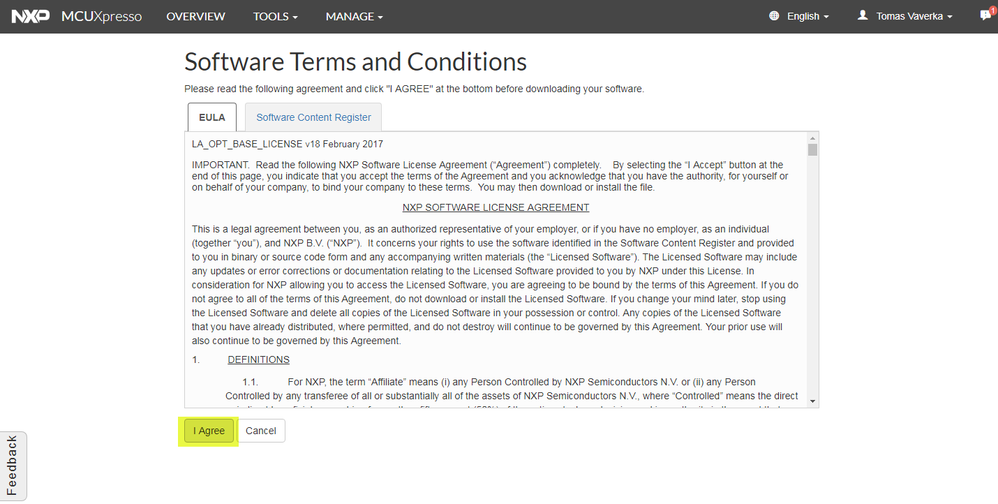Open the English language selector

coord(808,16)
